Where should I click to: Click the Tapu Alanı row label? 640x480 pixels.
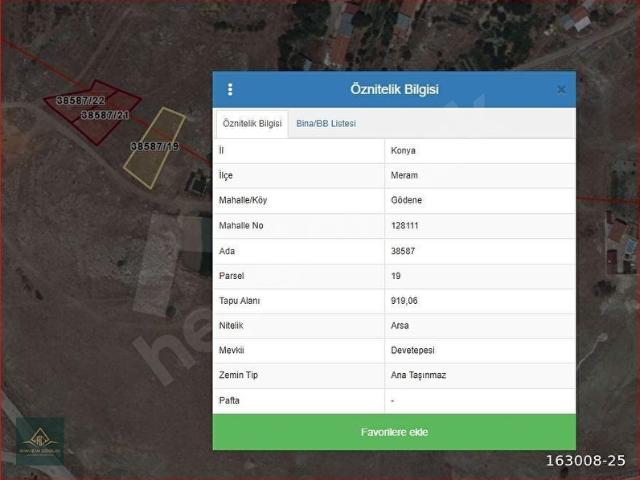pos(239,301)
